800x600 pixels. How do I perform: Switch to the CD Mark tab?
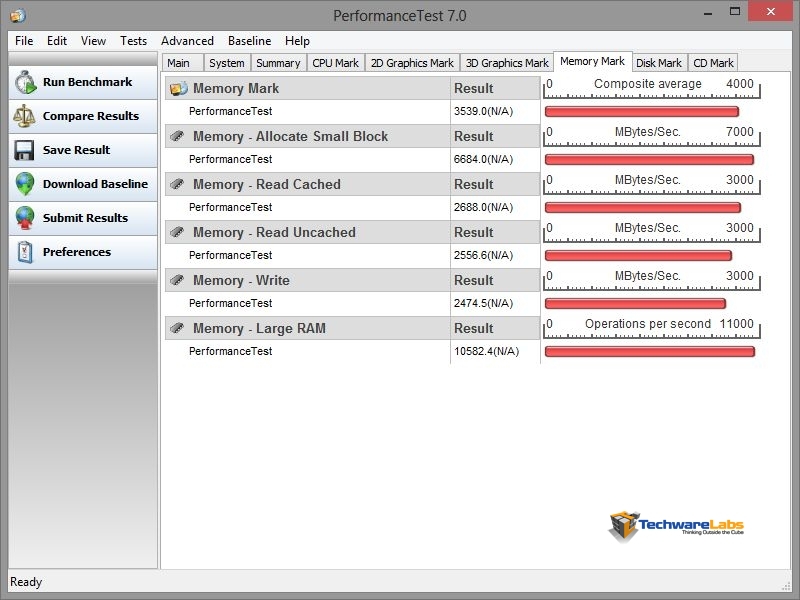[713, 63]
